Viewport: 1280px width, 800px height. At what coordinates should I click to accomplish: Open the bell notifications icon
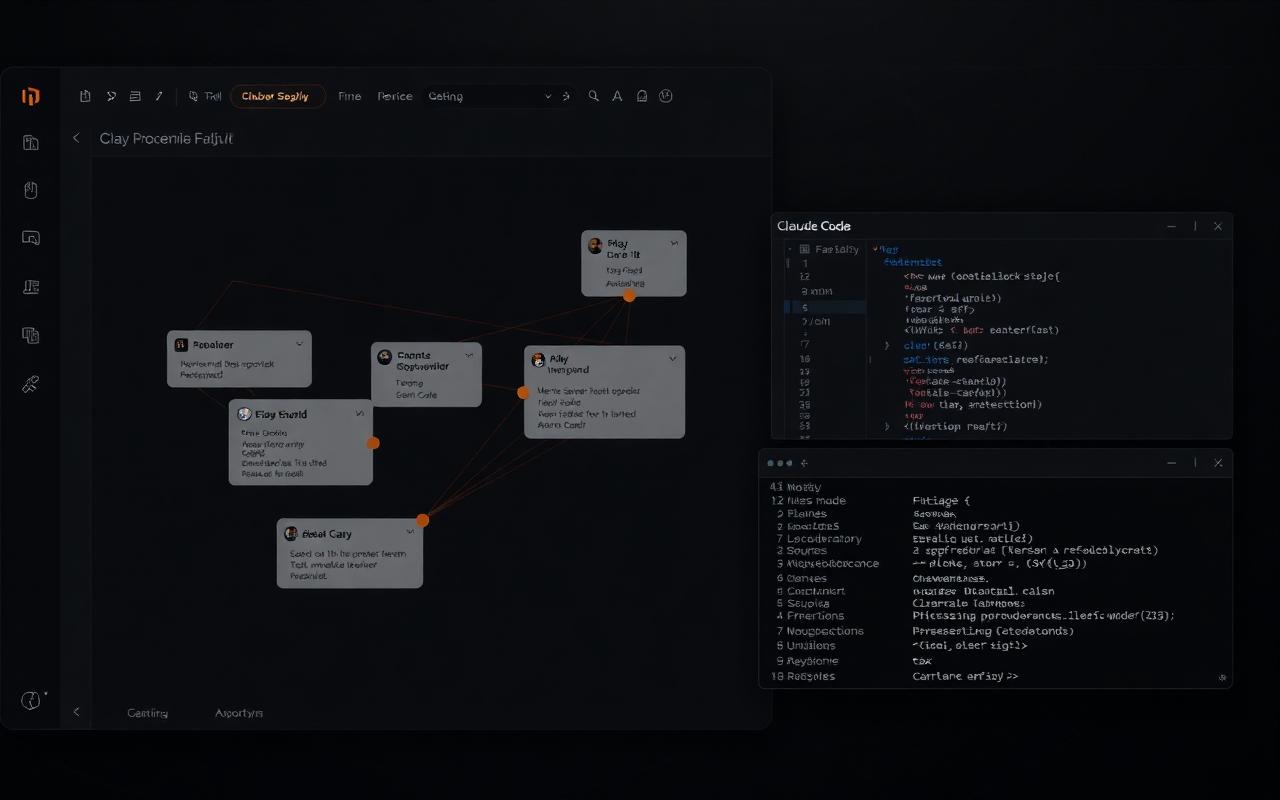(642, 96)
